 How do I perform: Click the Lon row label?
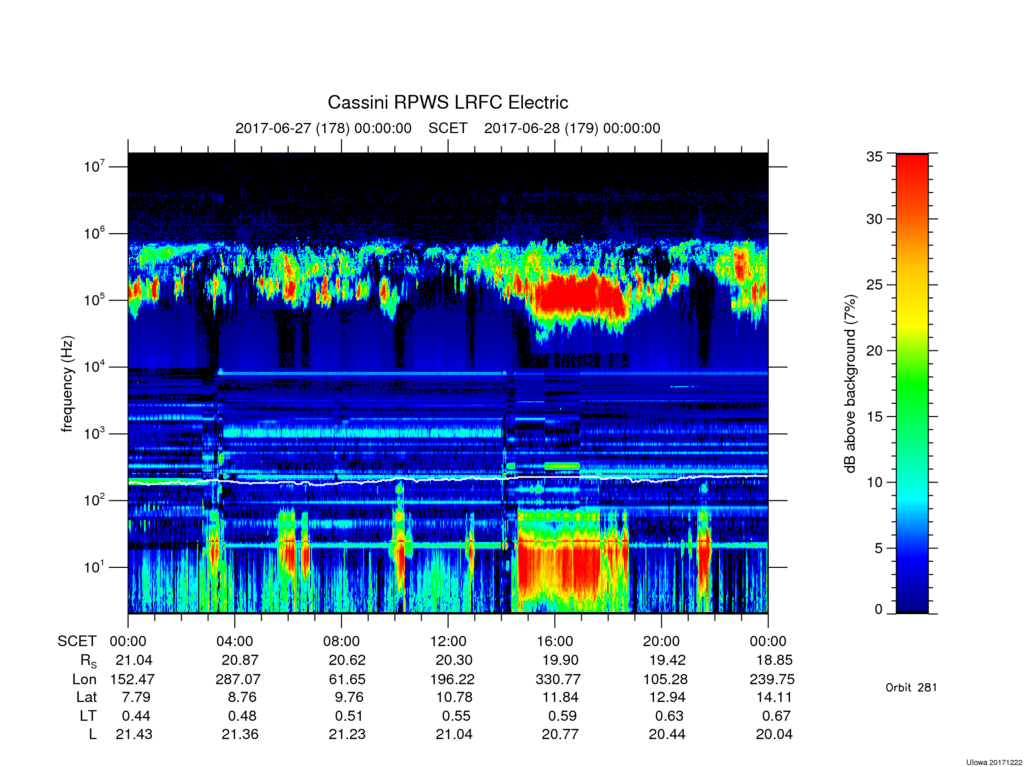click(x=84, y=679)
